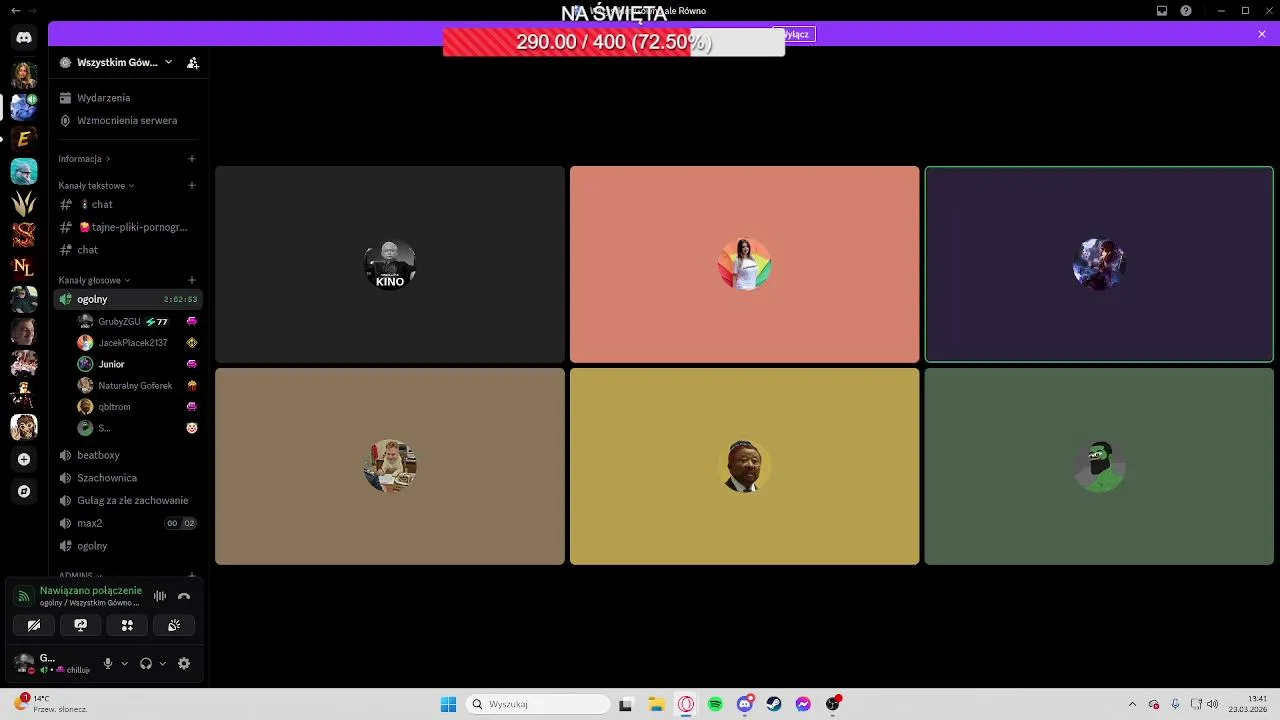This screenshot has height=720, width=1280.
Task: Click user qbitrom in voice list
Action: click(138, 407)
